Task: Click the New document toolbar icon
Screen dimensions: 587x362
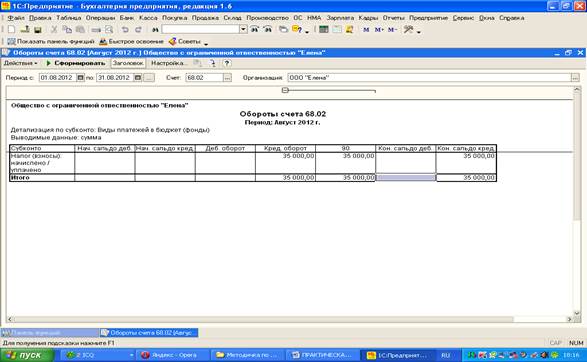Action: coord(11,30)
